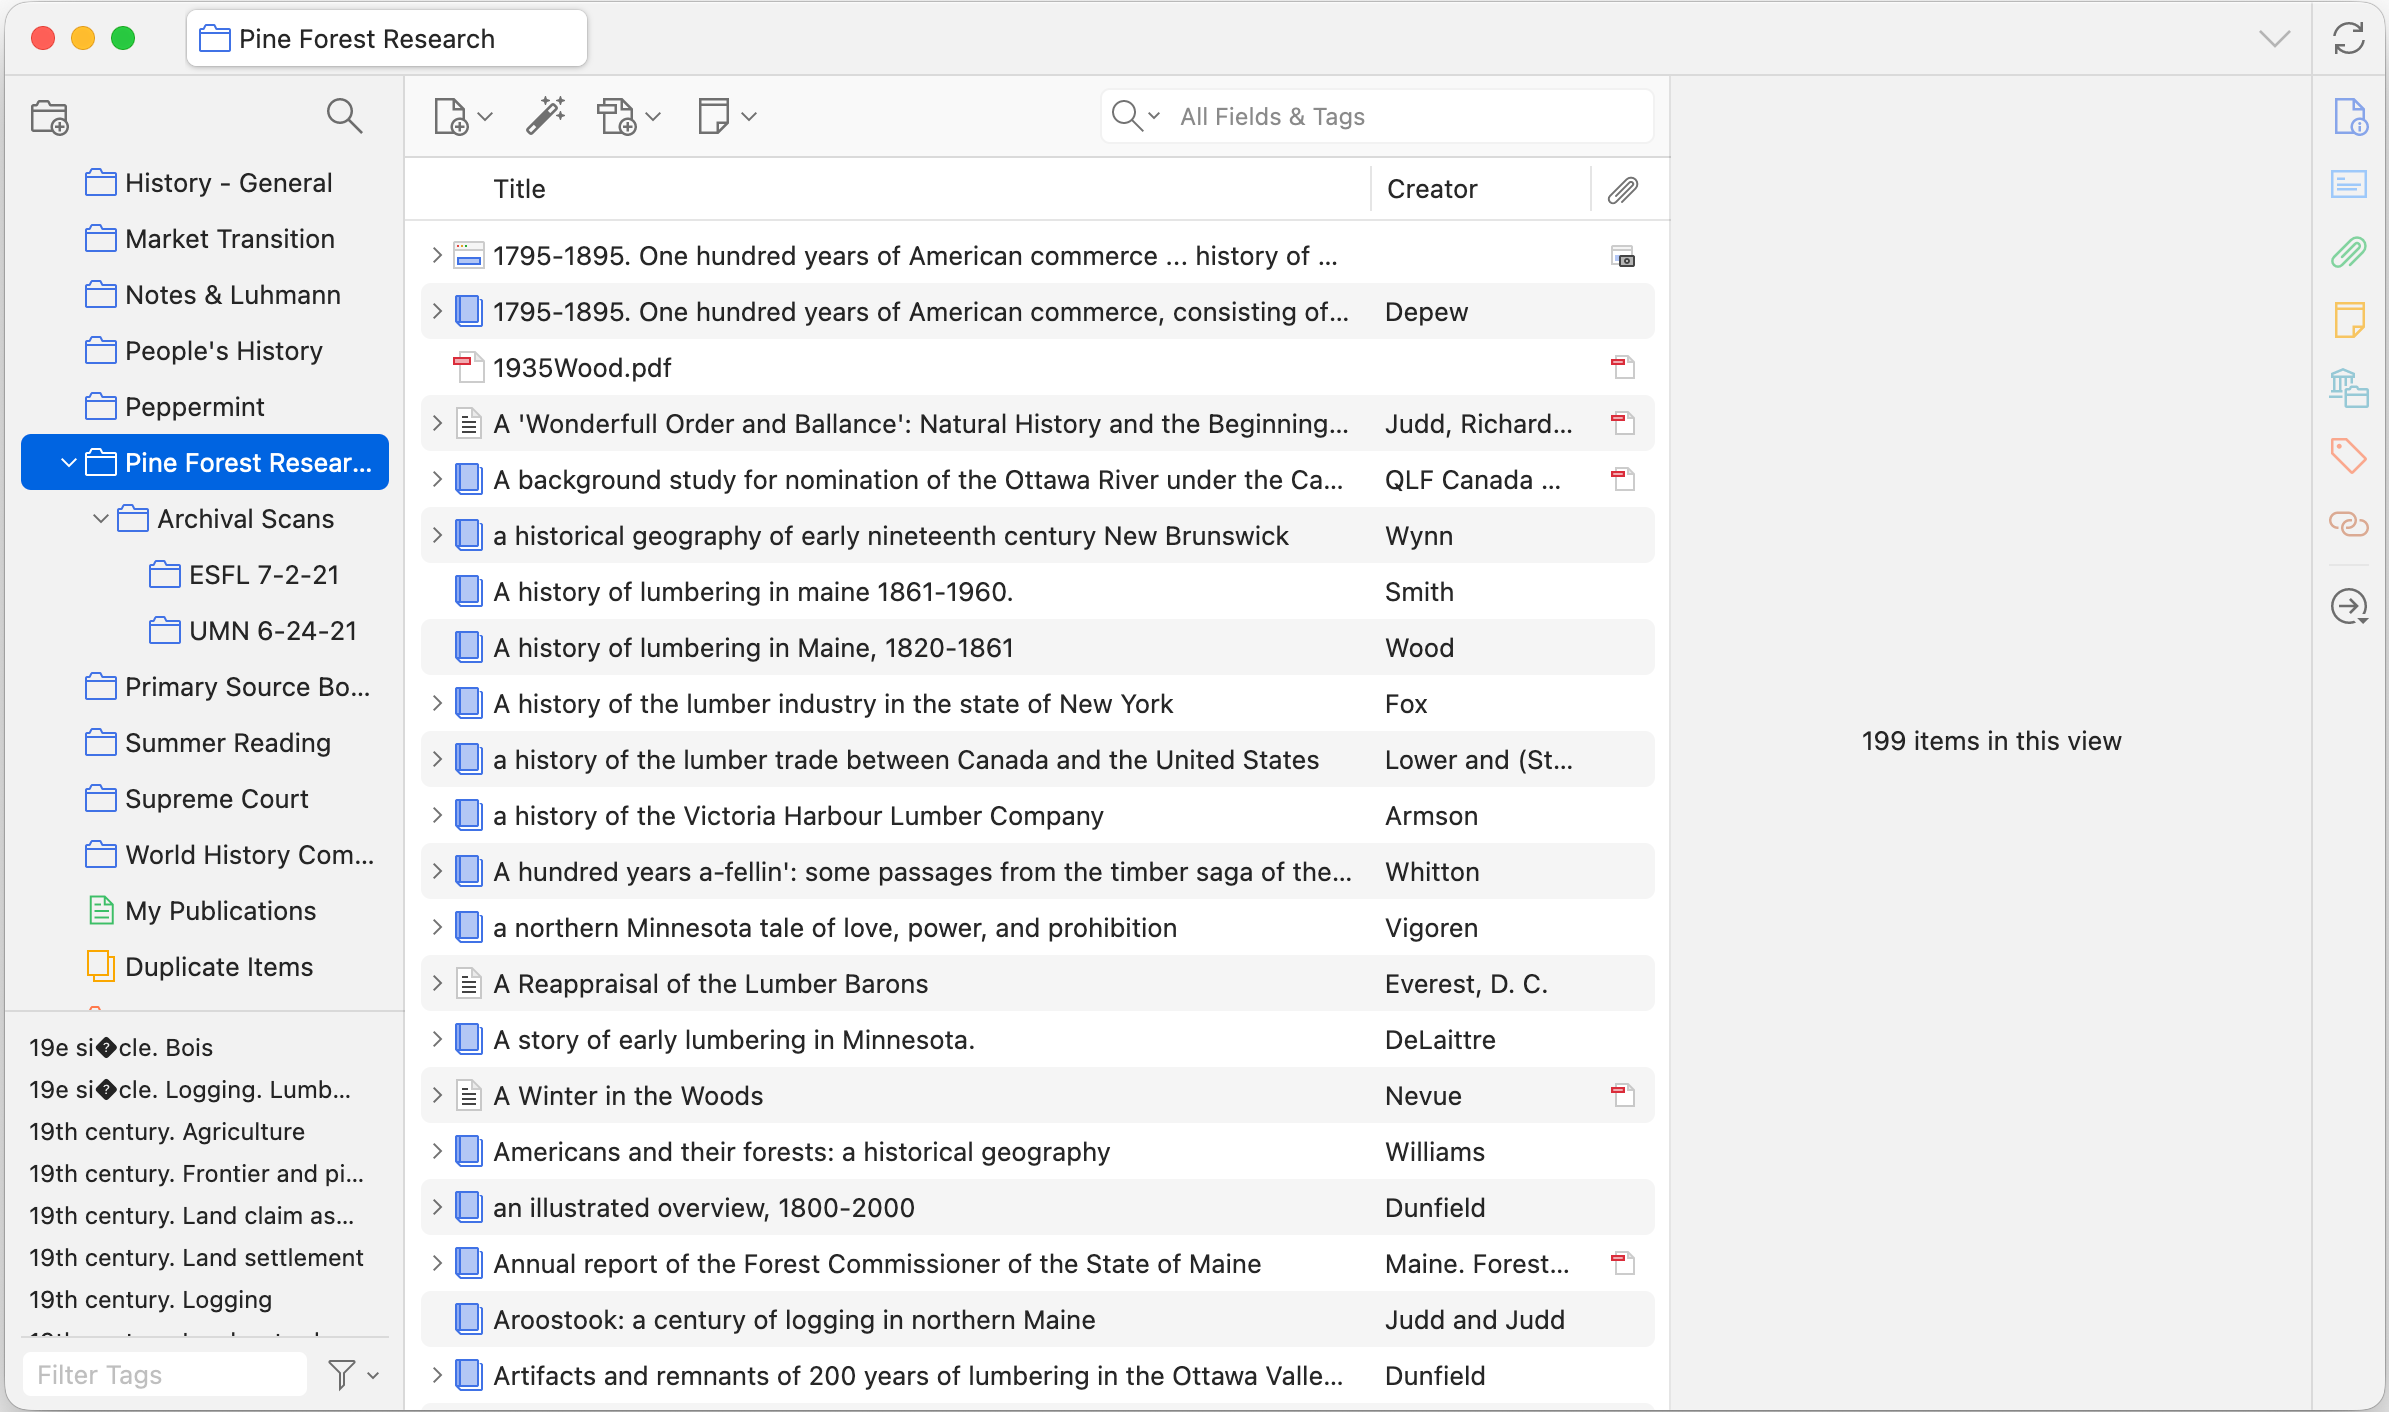Collapse the Archival Scans subcollection

100,519
